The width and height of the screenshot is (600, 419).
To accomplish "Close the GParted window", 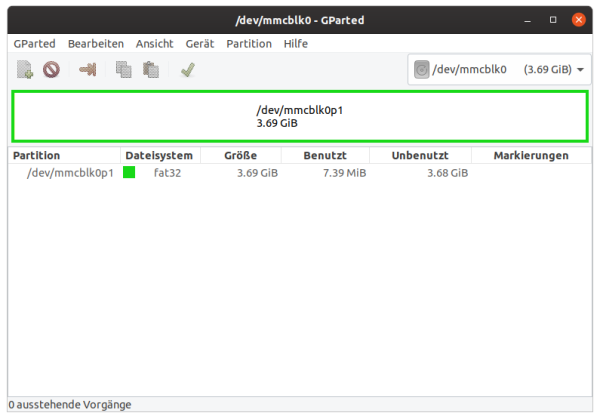I will click(579, 20).
